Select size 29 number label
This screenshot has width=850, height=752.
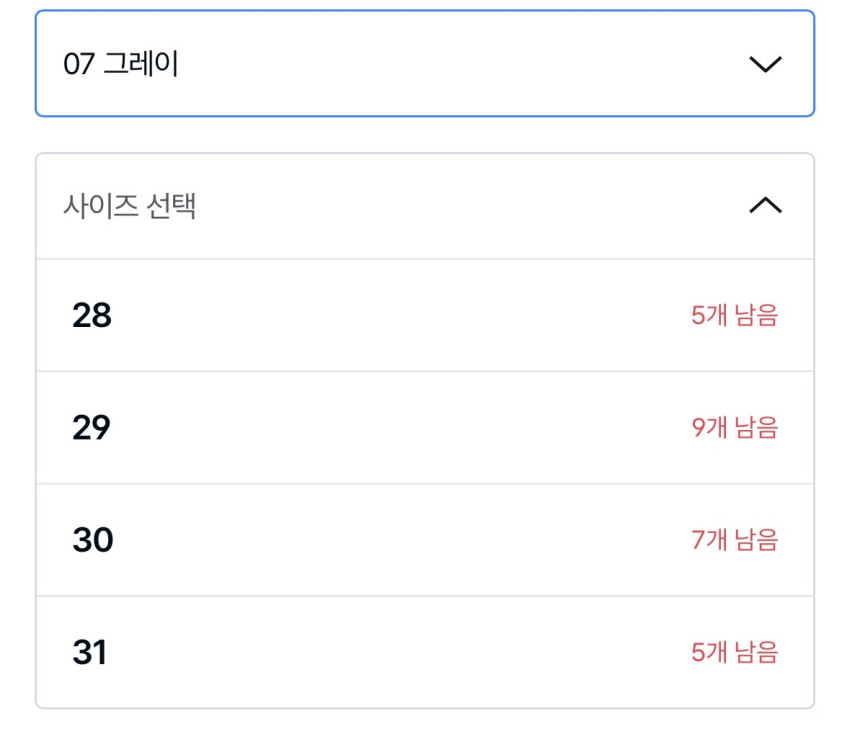92,428
